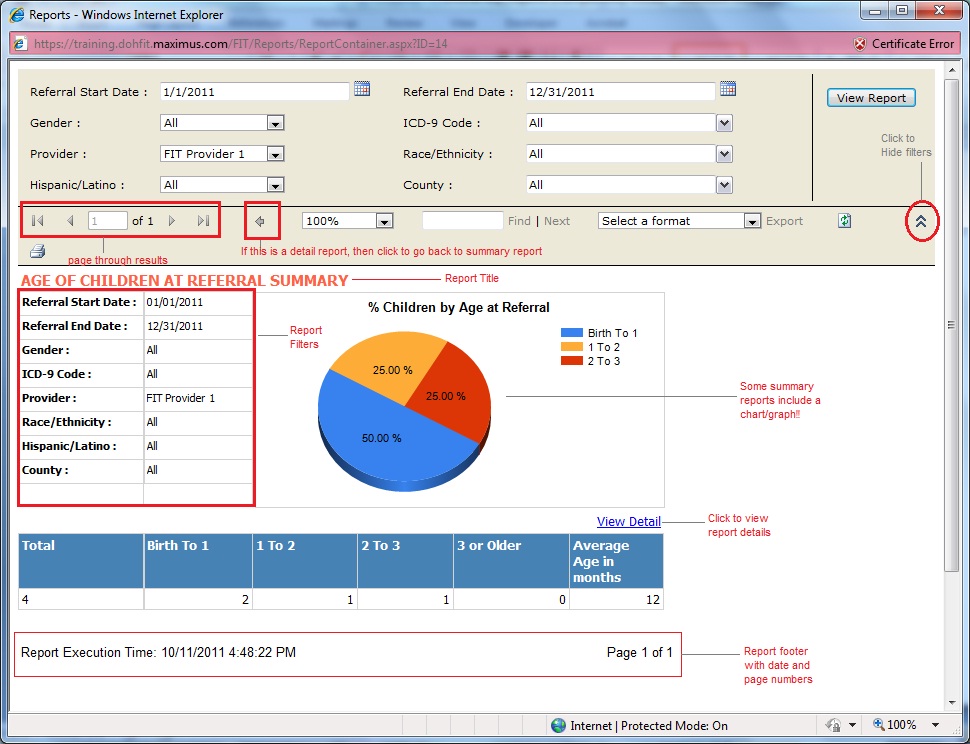Open the Referral Start Date calendar picker
Viewport: 970px width, 744px height.
click(x=362, y=89)
